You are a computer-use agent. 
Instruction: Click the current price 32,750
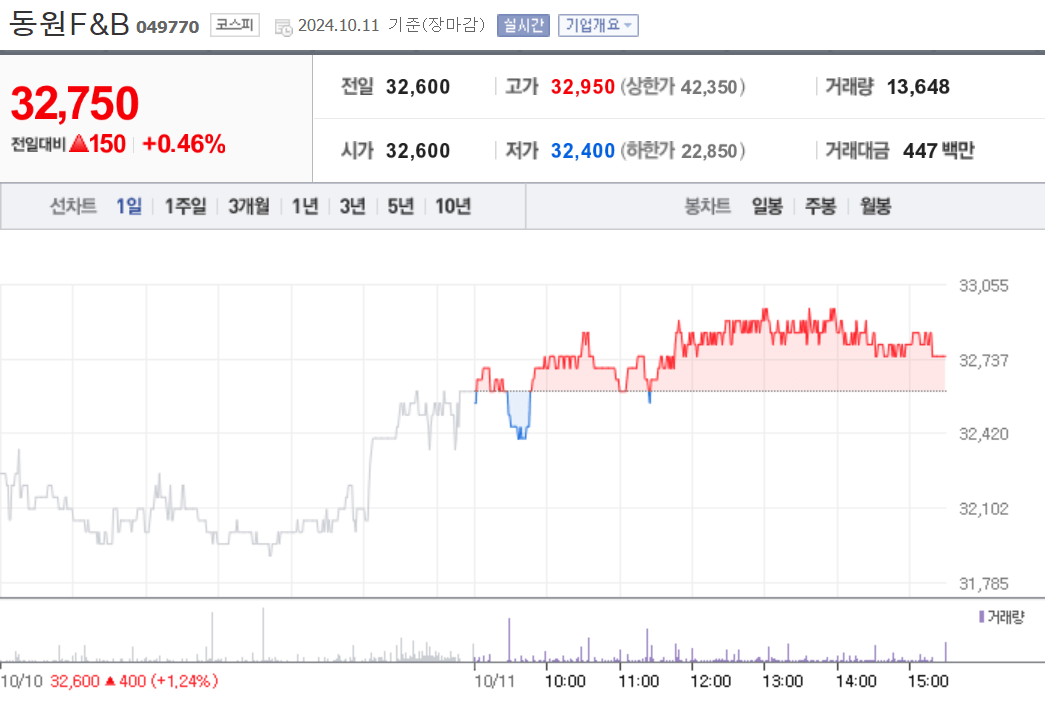point(75,103)
